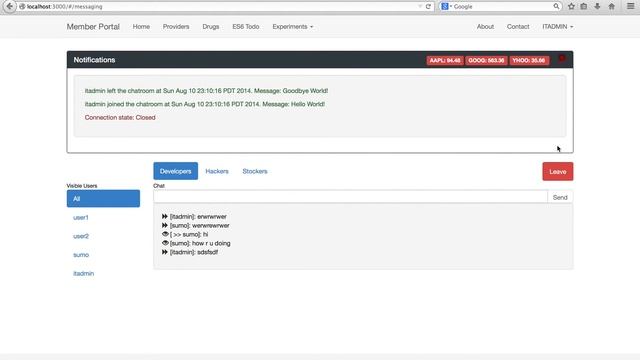Viewport: 640px width, 360px height.
Task: Select user2 in Visible Users
Action: [103, 236]
